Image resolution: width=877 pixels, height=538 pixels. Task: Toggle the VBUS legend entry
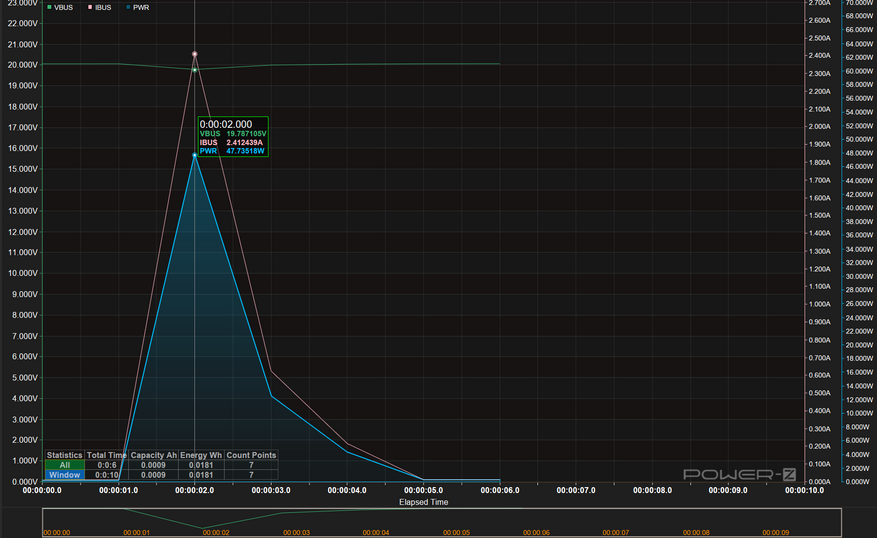tap(60, 7)
